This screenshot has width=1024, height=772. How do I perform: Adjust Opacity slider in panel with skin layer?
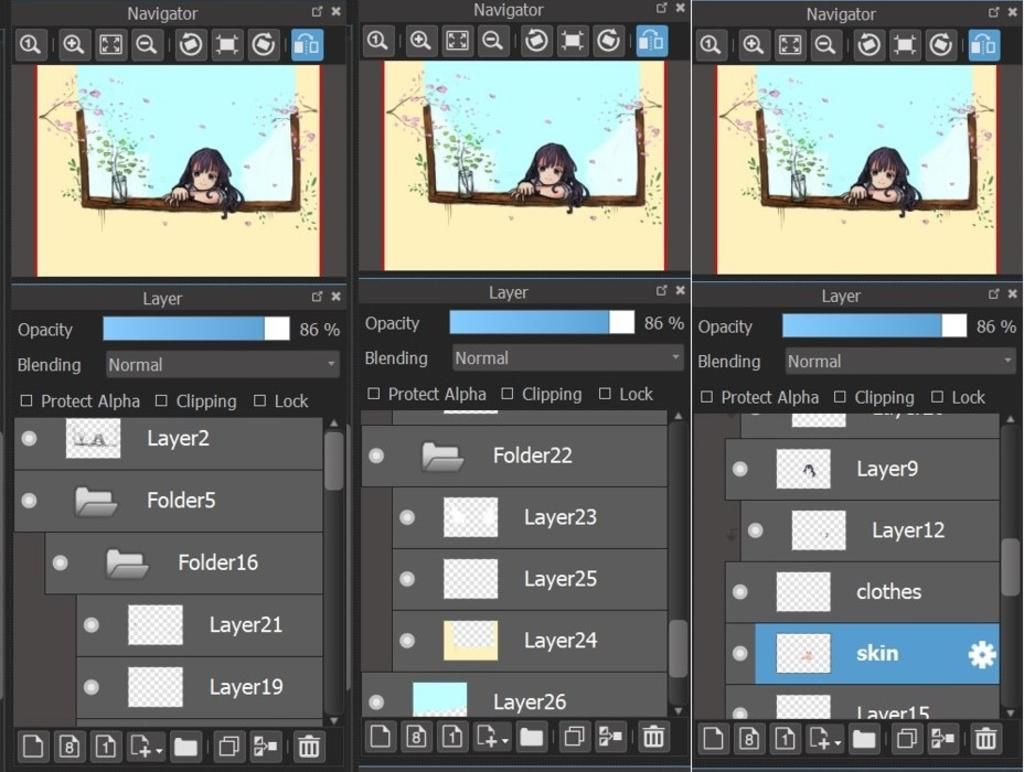[x=874, y=325]
